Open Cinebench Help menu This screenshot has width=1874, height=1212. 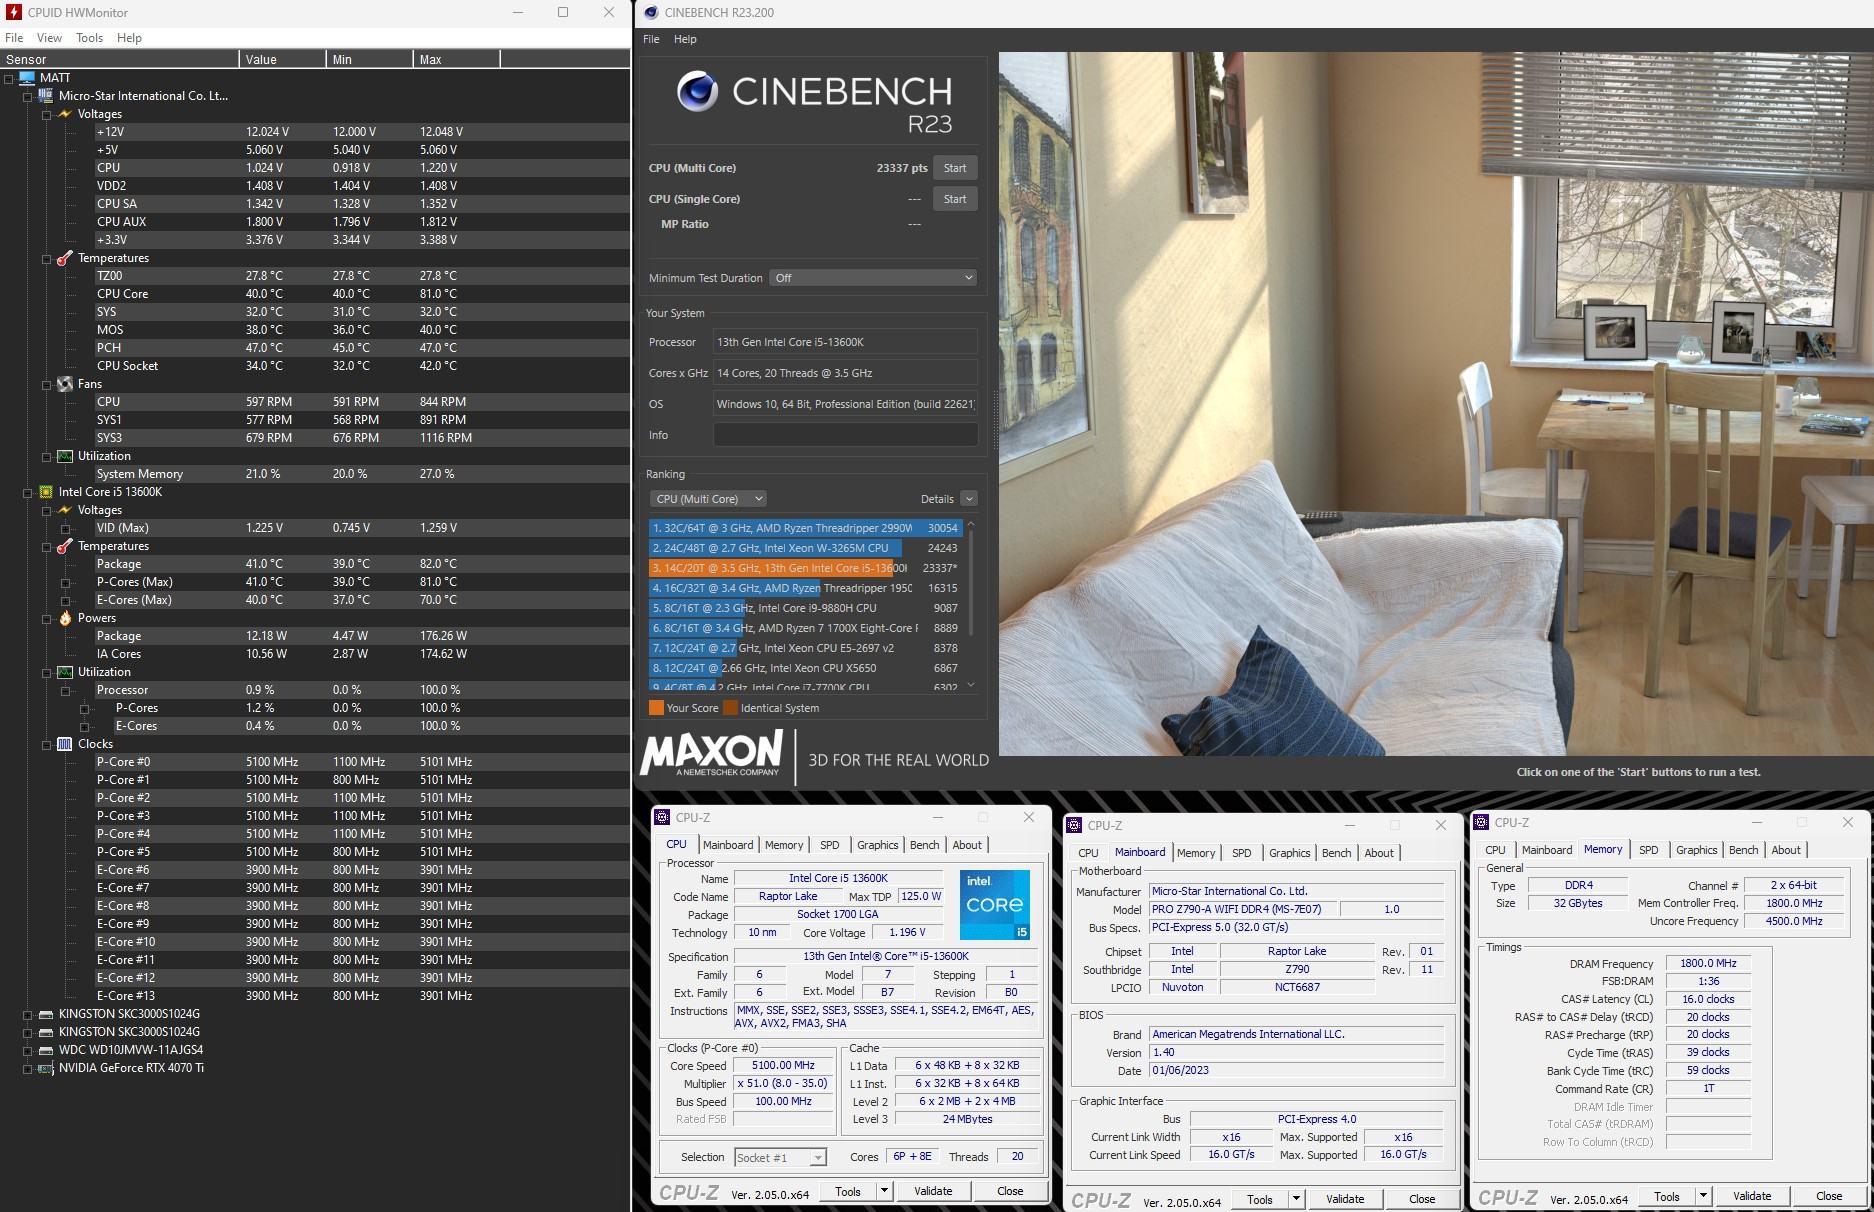pos(685,39)
